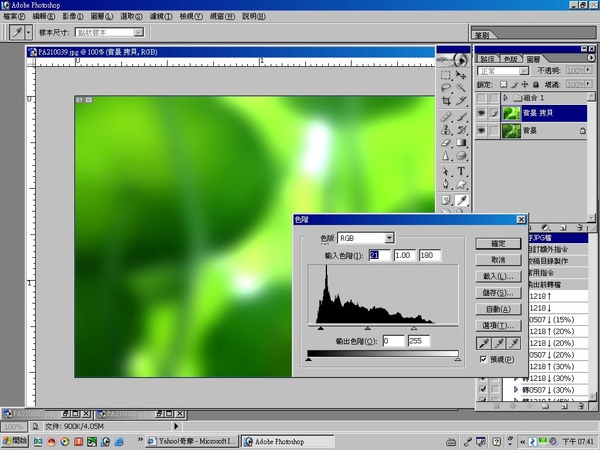Pick the white point eyedropper in Levels

pyautogui.click(x=514, y=343)
